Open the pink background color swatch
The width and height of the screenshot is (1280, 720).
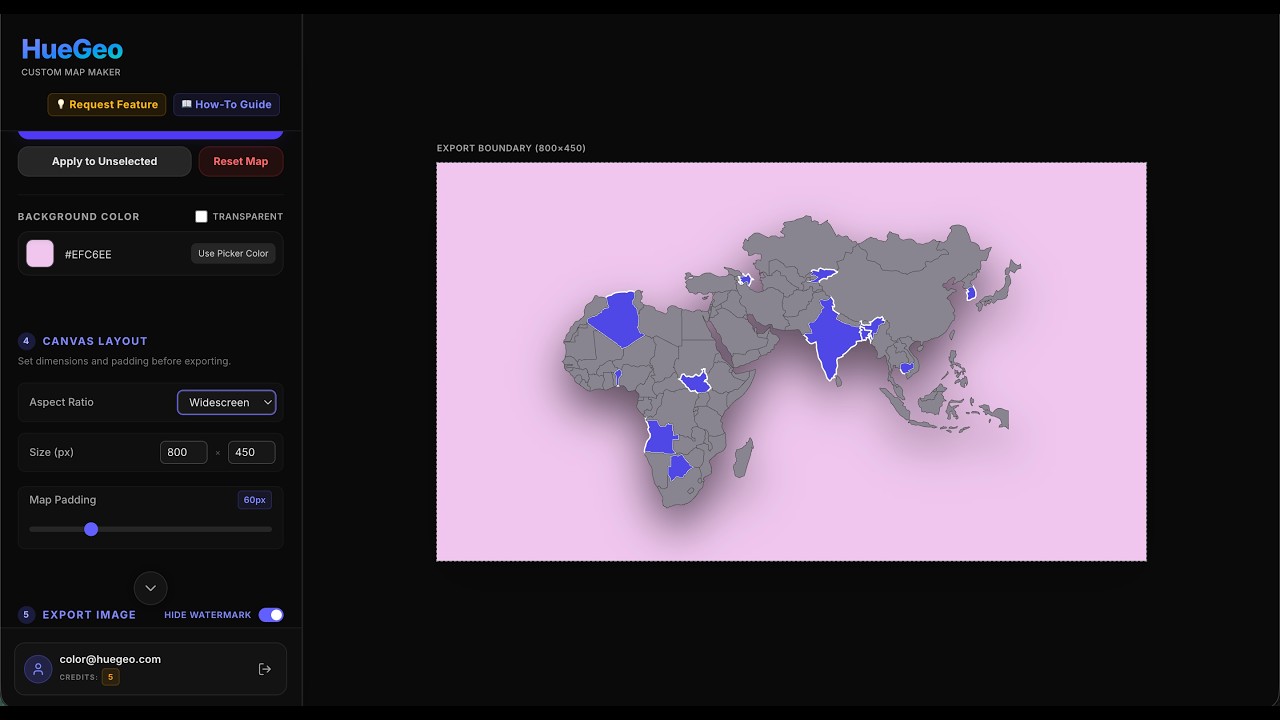(x=40, y=254)
